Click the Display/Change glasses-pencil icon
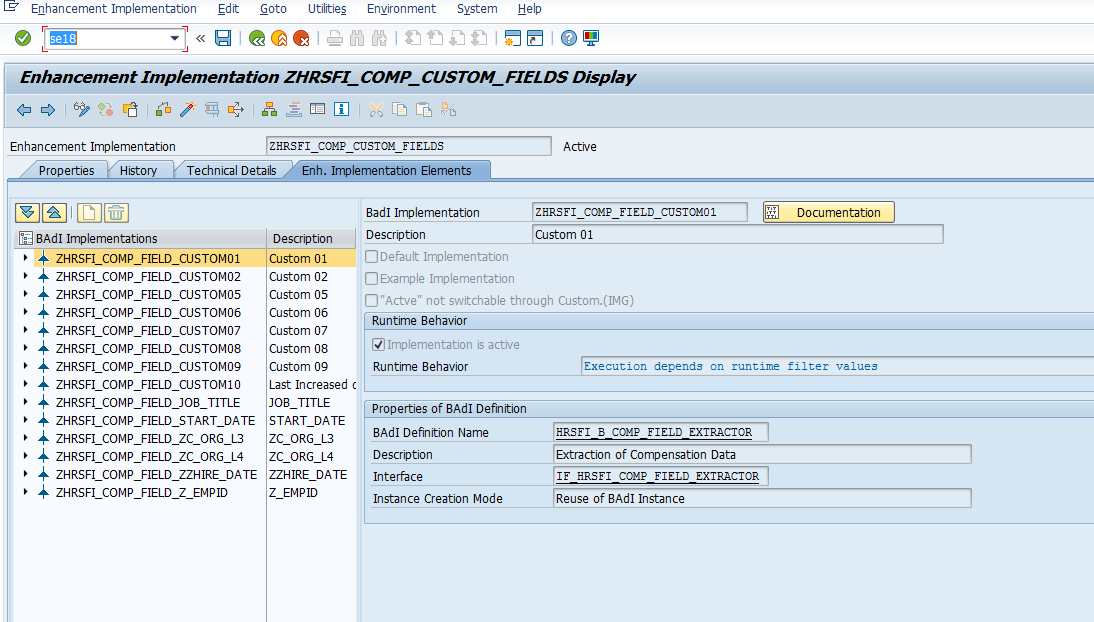The width and height of the screenshot is (1094, 622). [81, 110]
